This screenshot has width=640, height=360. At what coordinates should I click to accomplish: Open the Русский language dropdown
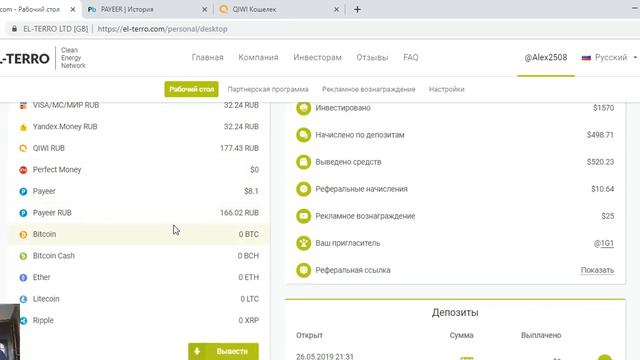coord(610,58)
